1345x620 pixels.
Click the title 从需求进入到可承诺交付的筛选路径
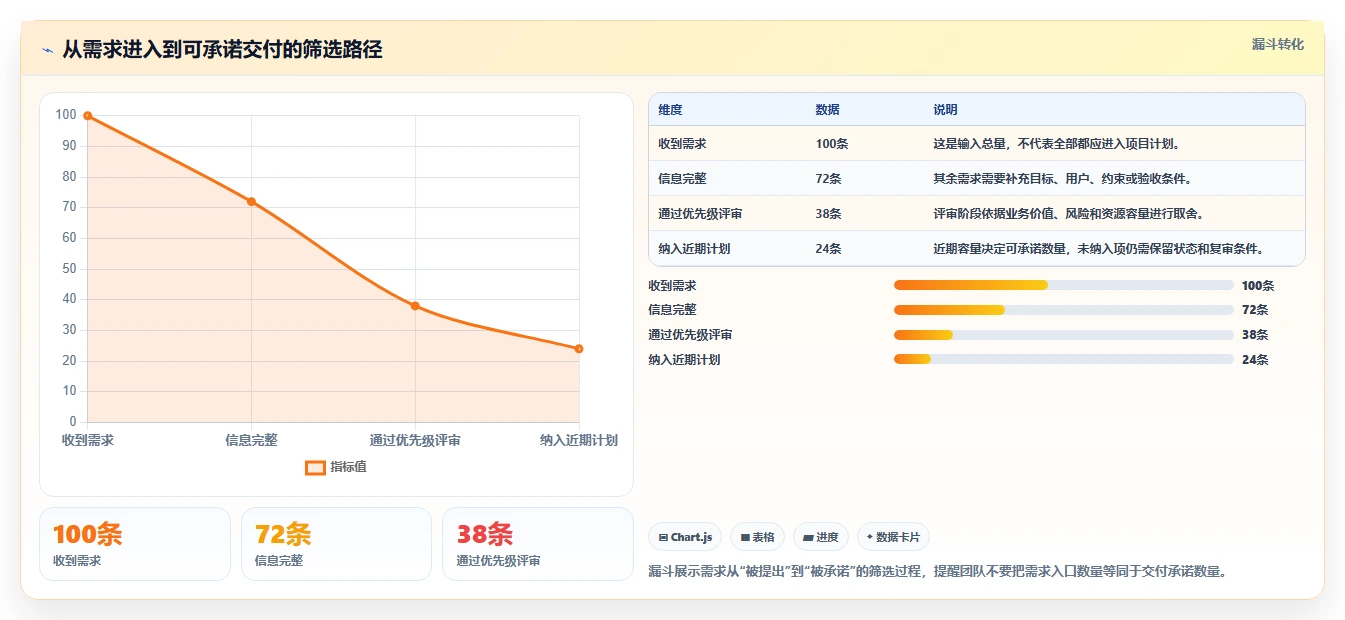click(x=222, y=49)
